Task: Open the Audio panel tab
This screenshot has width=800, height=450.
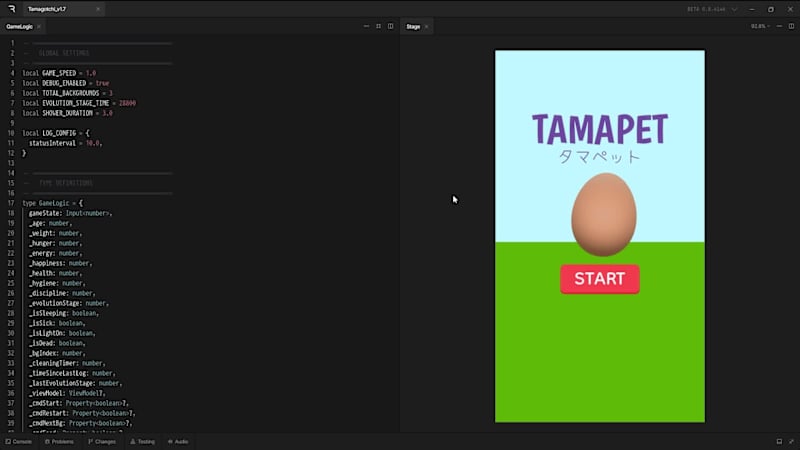Action: pyautogui.click(x=178, y=442)
